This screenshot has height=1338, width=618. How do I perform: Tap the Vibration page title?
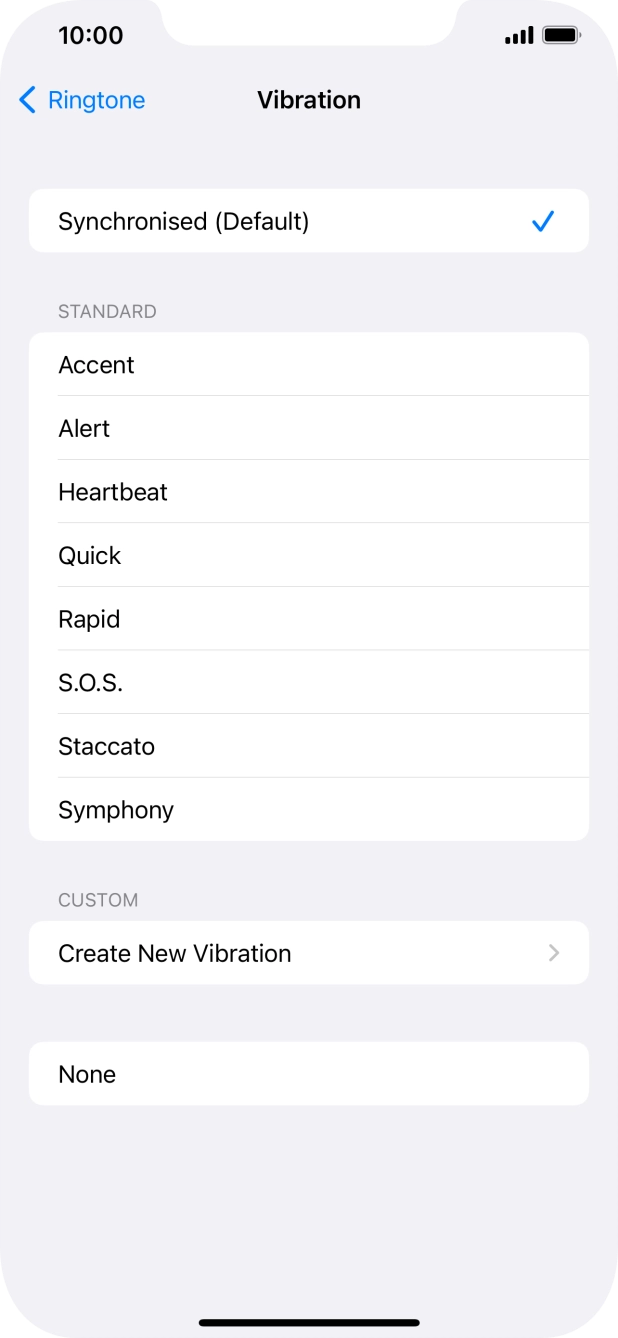point(309,100)
